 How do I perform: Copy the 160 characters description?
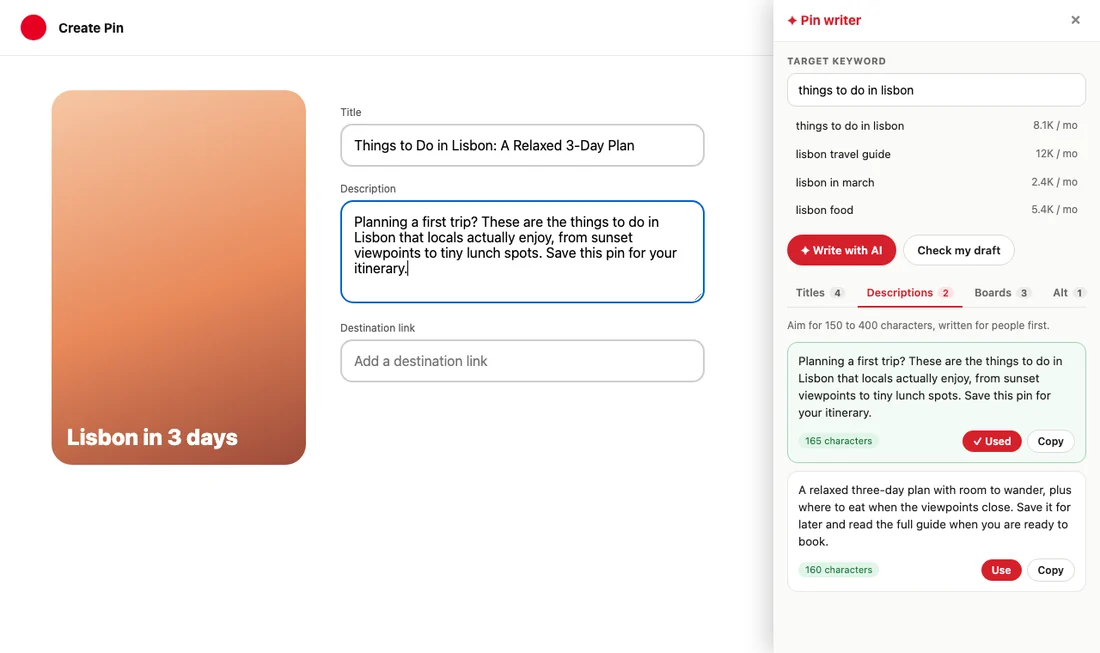pos(1050,570)
